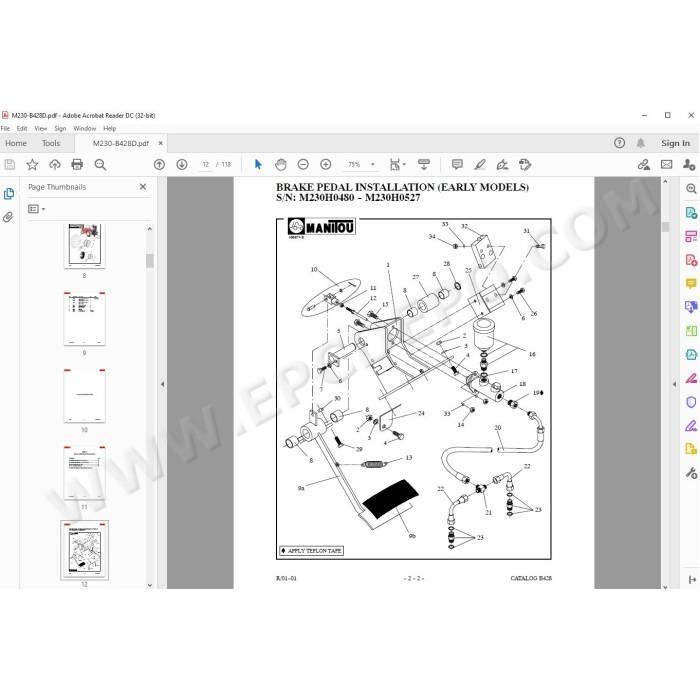Activate the hand pan tool
Viewport: 700px width, 700px height.
(280, 165)
